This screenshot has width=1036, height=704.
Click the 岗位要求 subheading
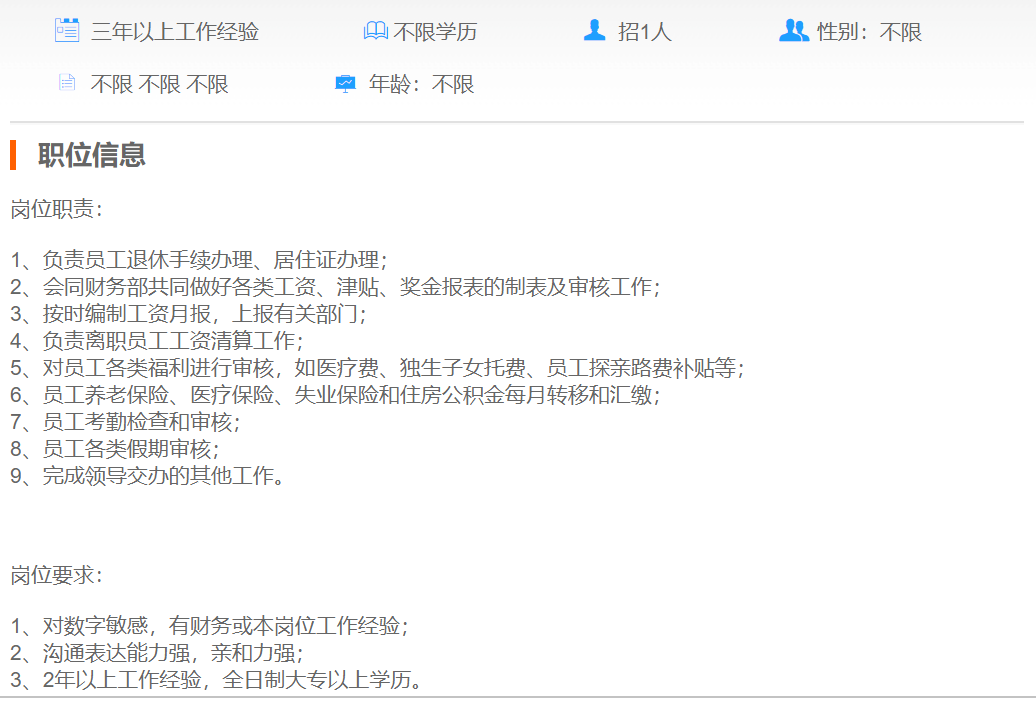[57, 576]
